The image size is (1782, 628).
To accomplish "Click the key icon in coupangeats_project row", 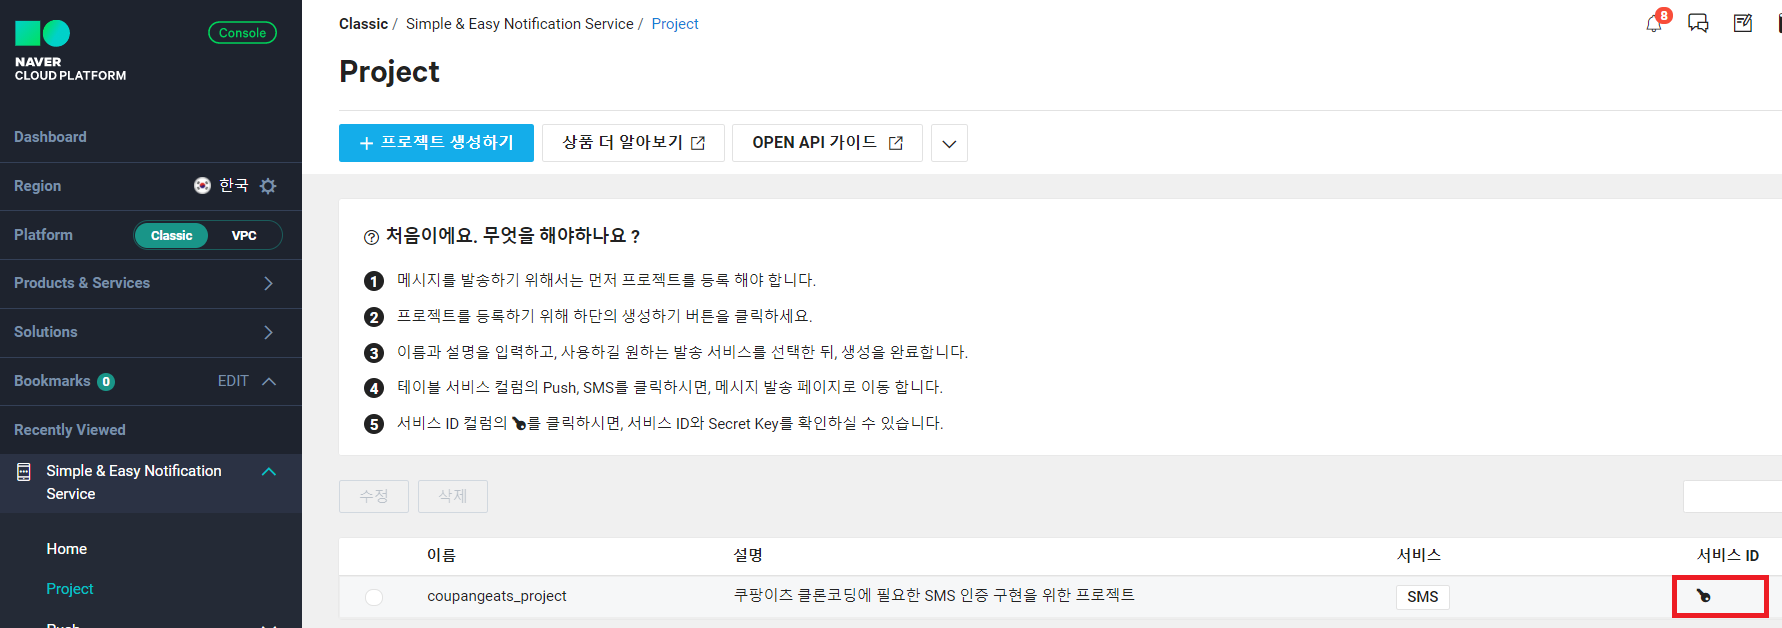I will 1704,596.
